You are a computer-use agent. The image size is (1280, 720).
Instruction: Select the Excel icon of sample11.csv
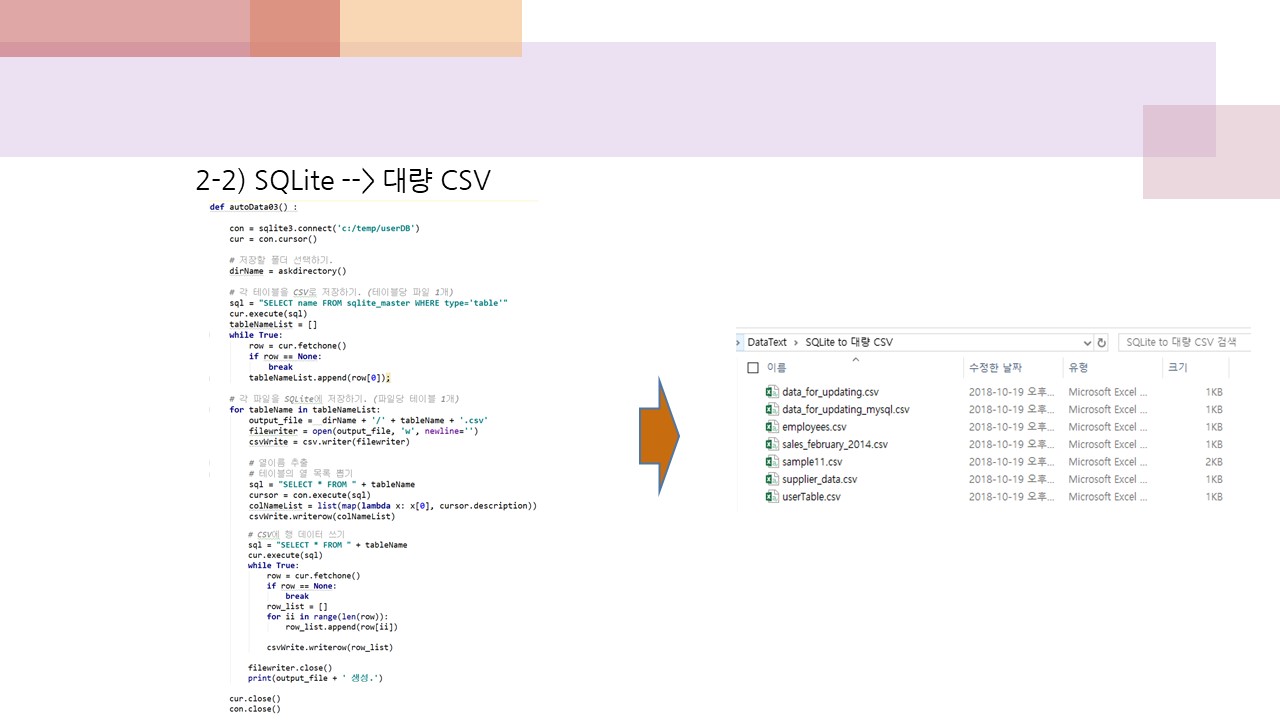tap(770, 461)
